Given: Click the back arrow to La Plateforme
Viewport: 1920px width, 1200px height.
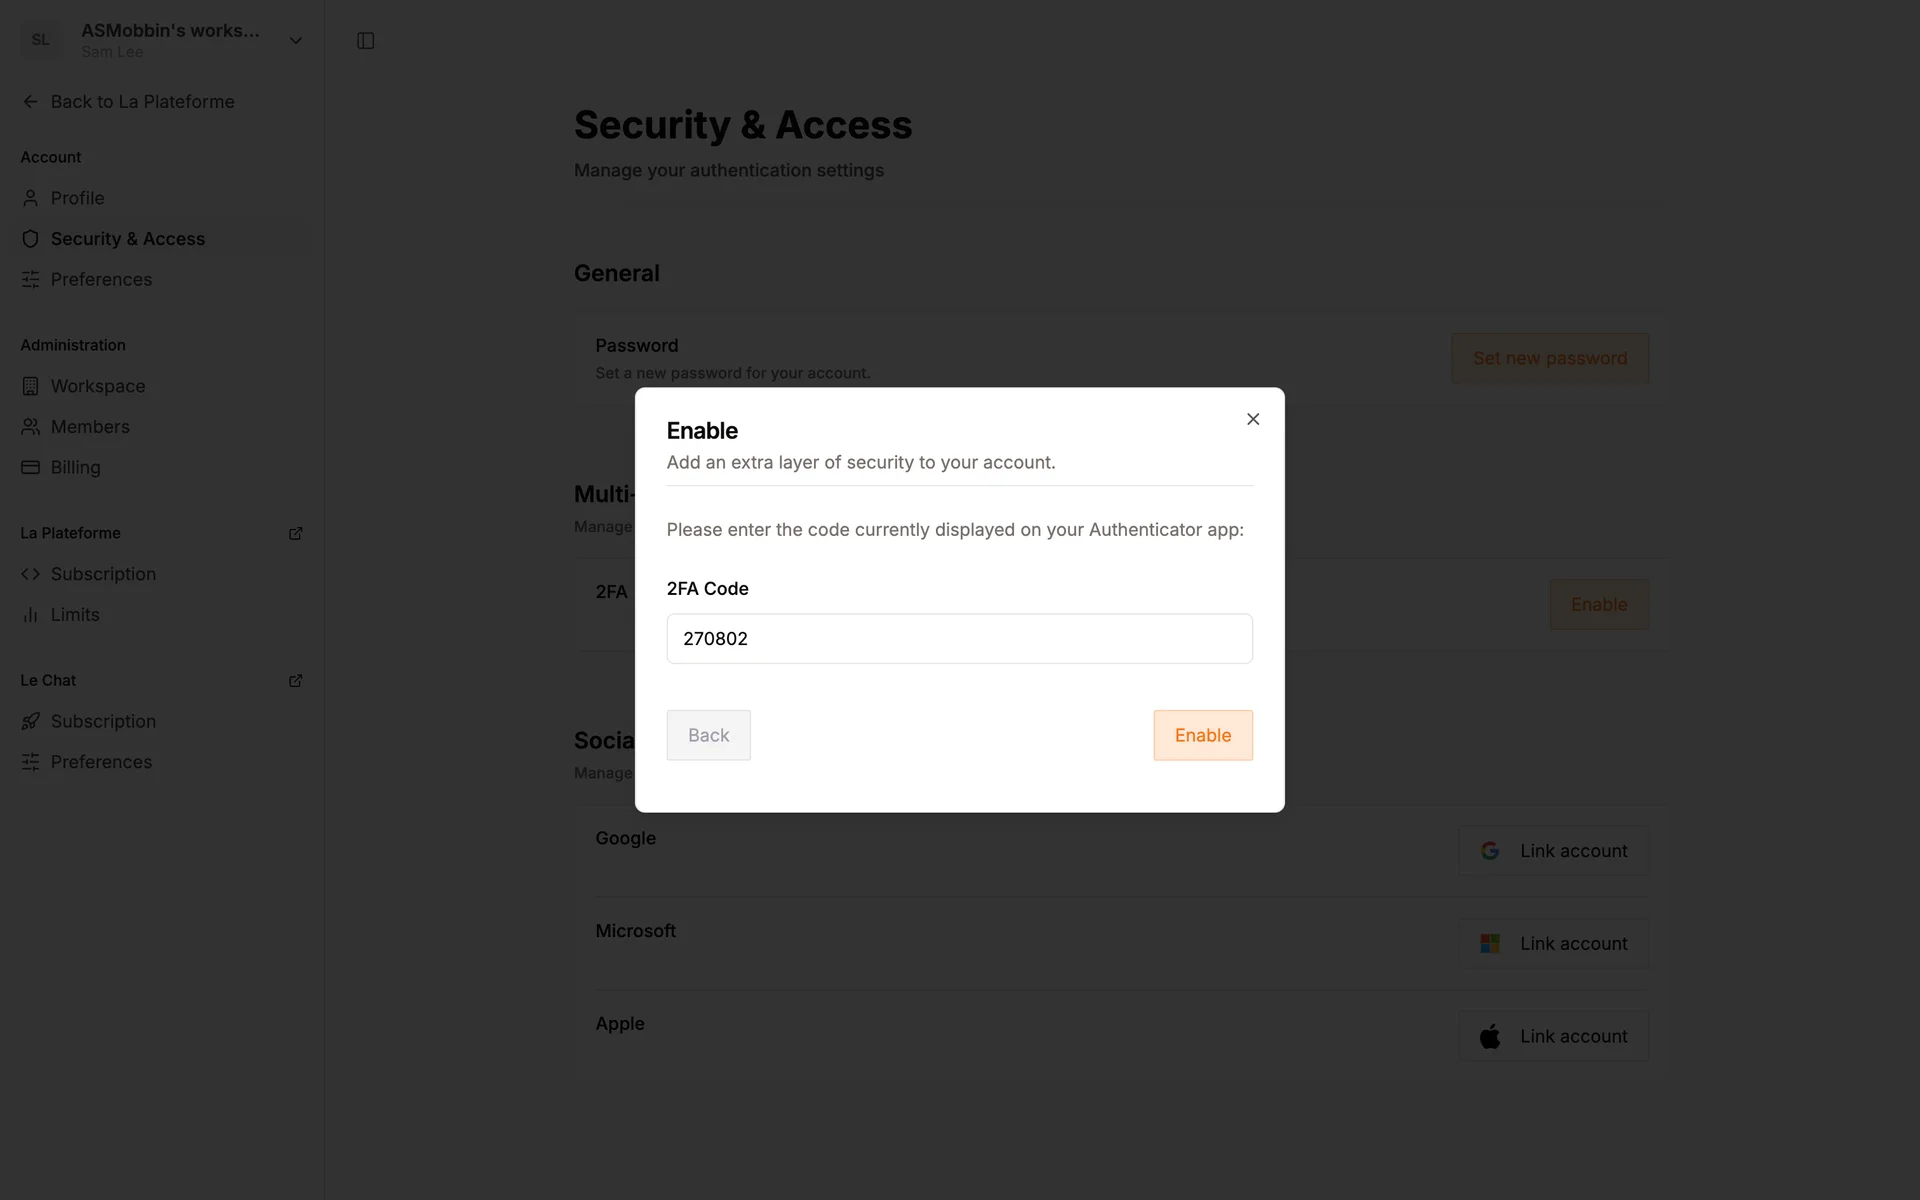Looking at the screenshot, I should tap(31, 102).
